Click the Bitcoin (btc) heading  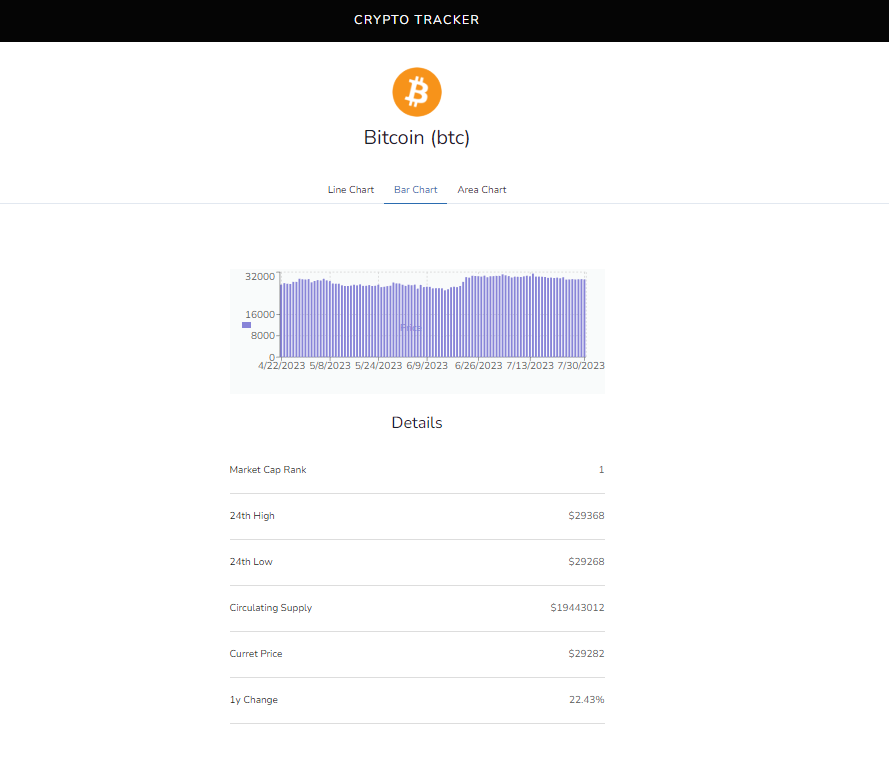tap(417, 138)
